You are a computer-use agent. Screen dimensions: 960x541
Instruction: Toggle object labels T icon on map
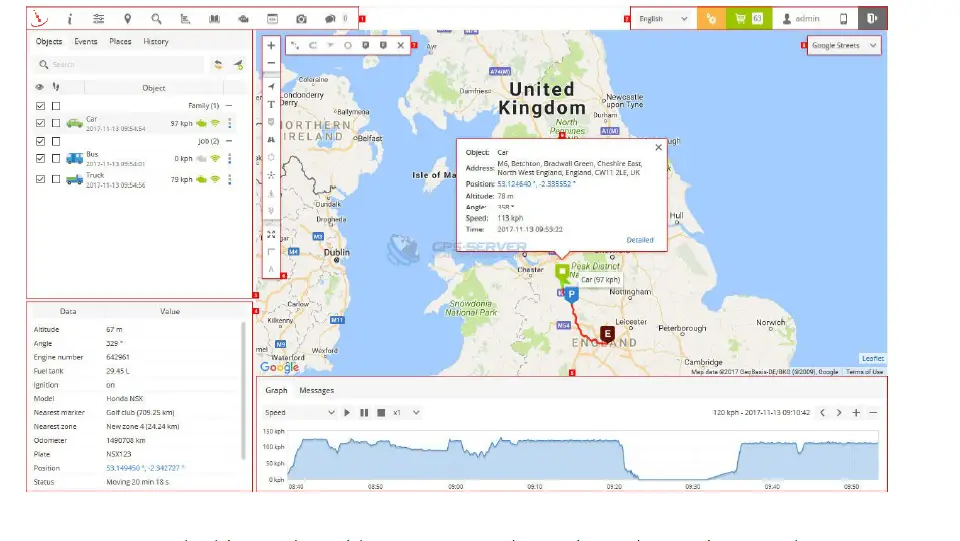point(271,104)
